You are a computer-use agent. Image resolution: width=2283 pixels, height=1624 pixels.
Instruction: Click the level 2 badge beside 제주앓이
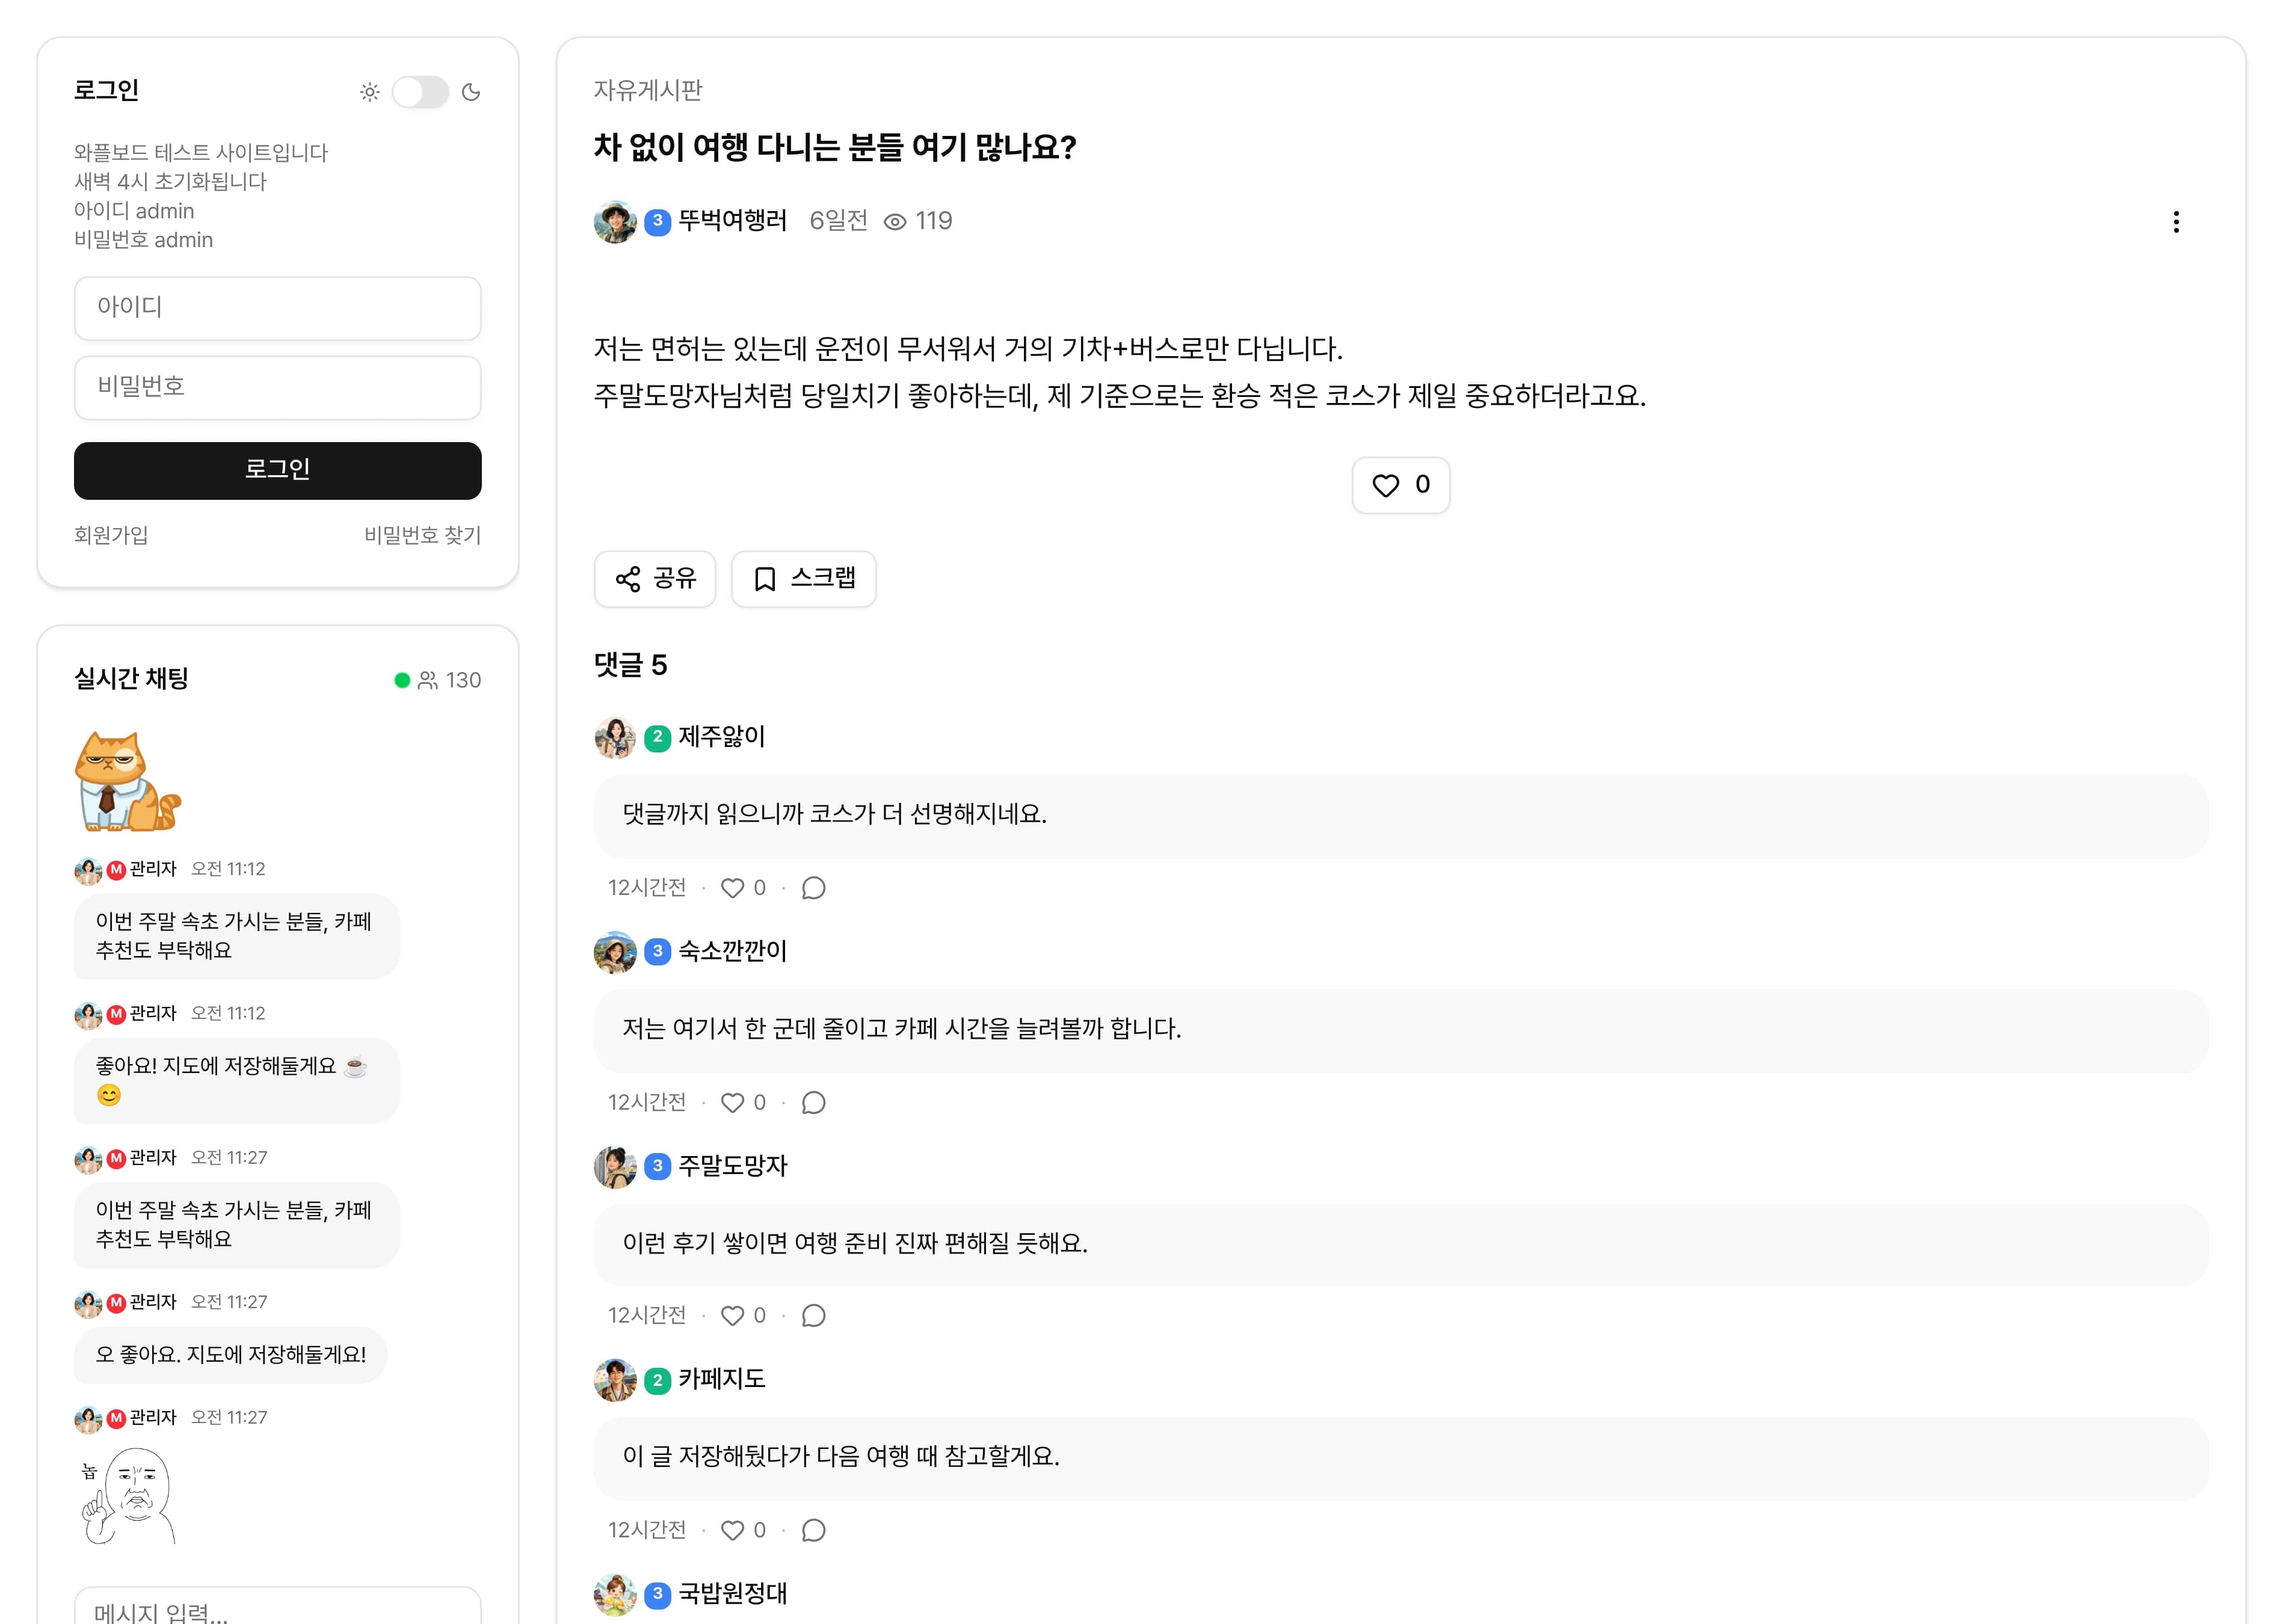(x=657, y=738)
